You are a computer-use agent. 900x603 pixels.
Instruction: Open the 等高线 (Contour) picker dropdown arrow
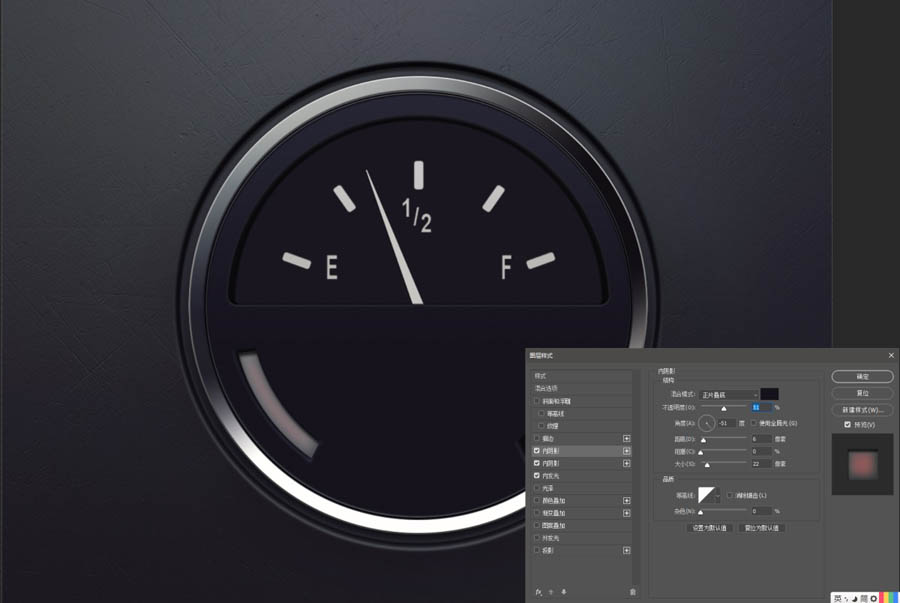point(717,495)
